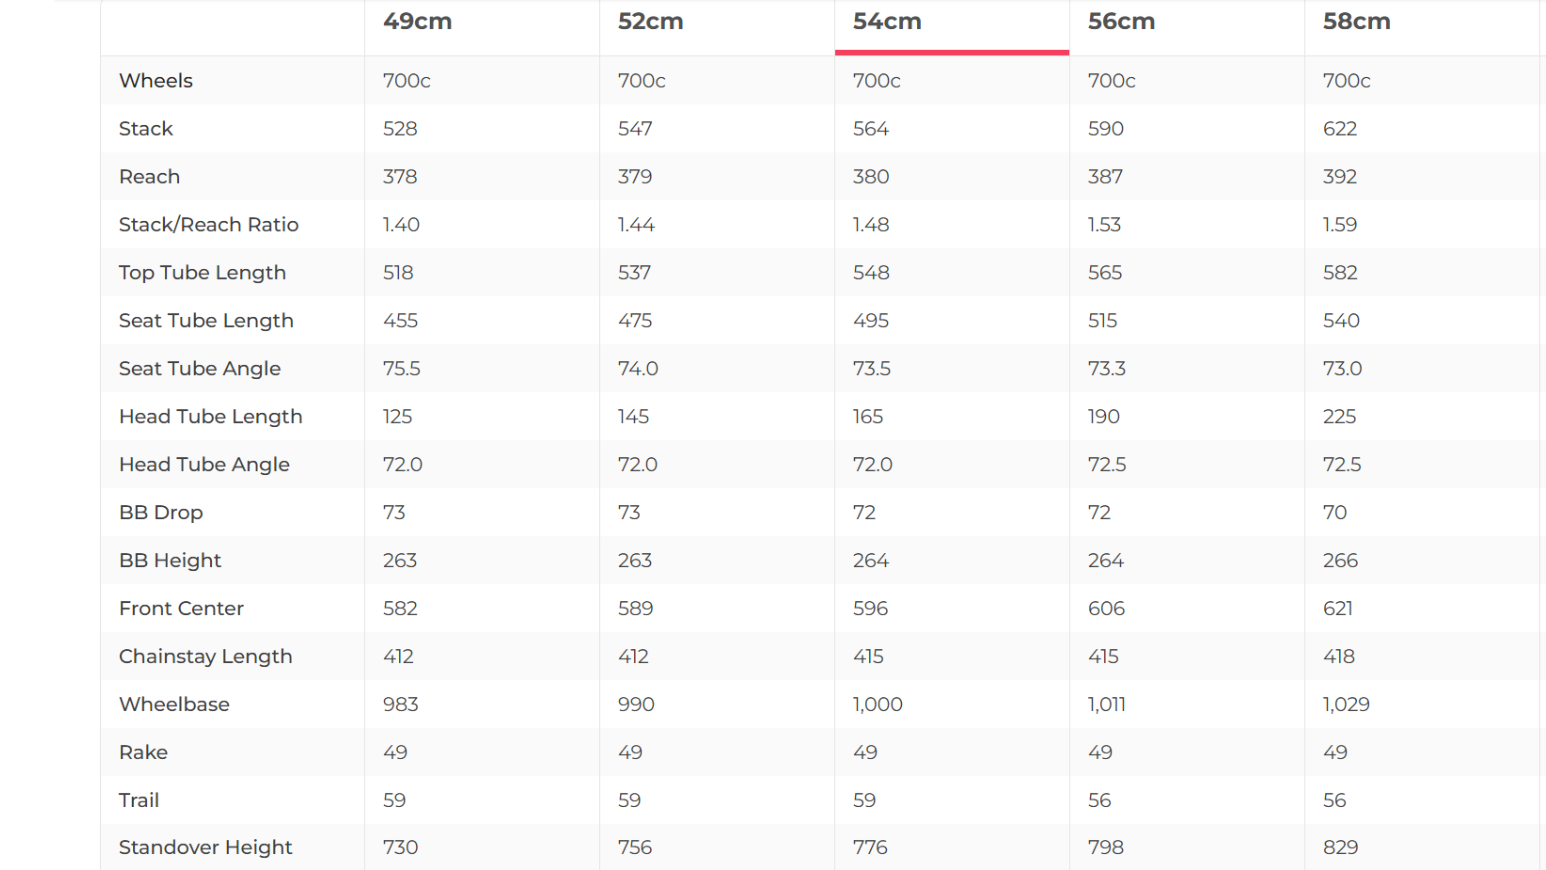Click the Seat Tube Angle row label

point(200,369)
